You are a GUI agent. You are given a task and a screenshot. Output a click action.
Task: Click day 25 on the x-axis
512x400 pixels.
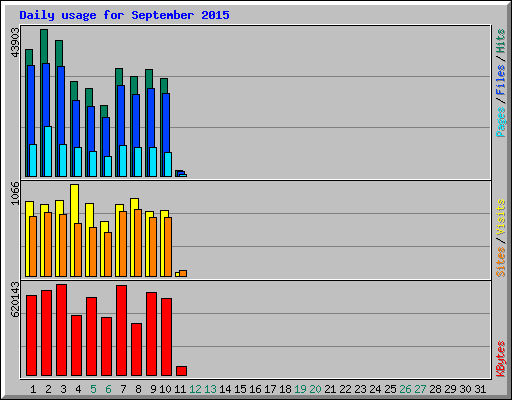click(x=390, y=389)
